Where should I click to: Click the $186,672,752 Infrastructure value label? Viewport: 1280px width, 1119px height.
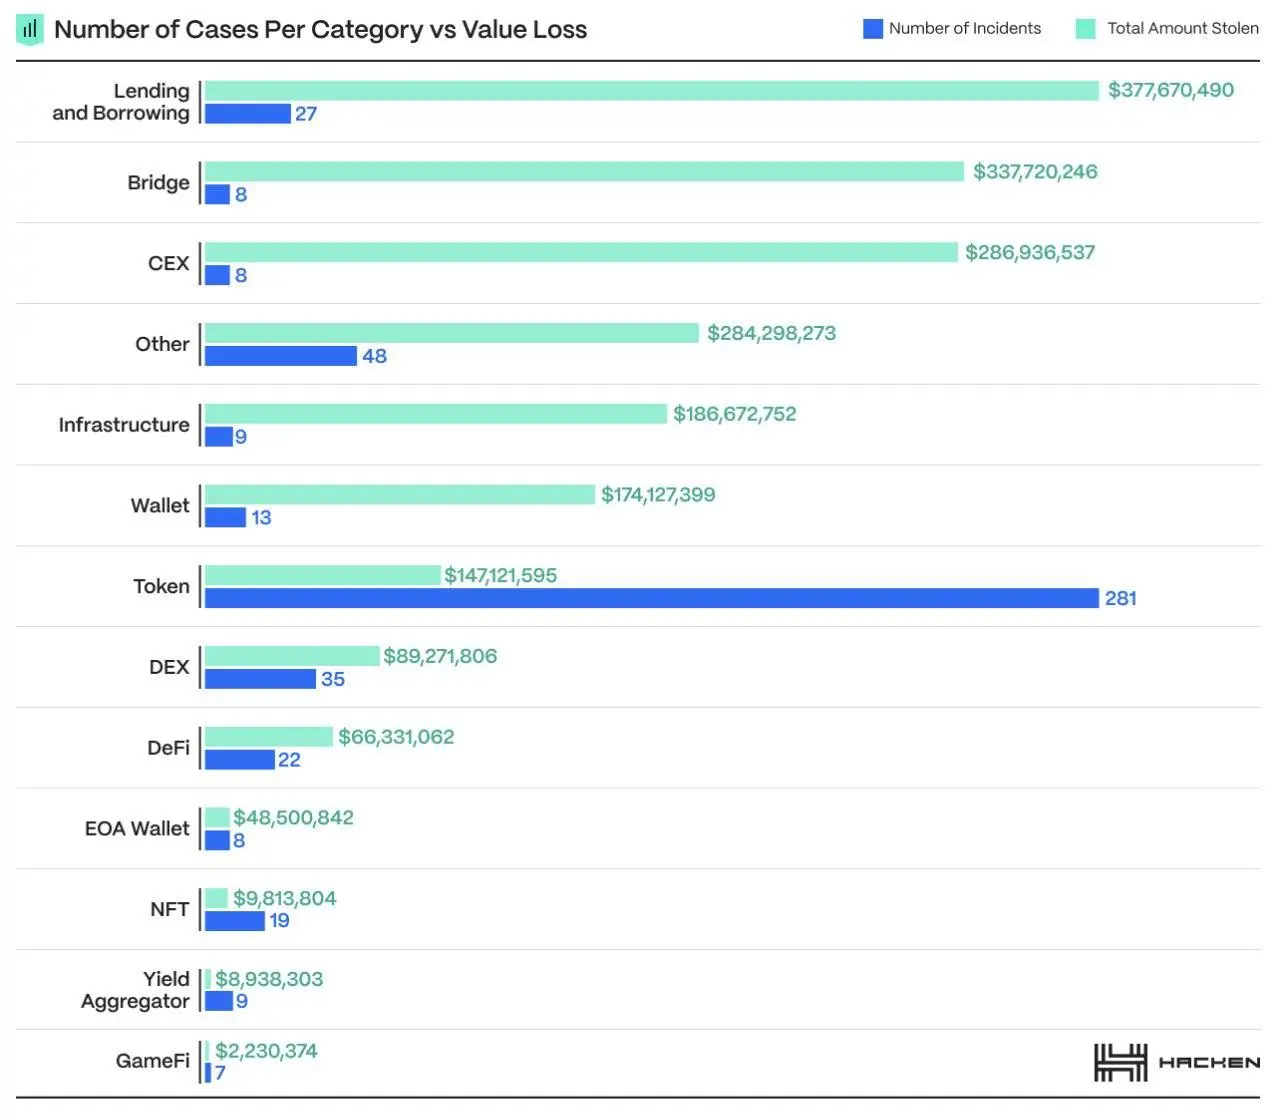pos(734,414)
